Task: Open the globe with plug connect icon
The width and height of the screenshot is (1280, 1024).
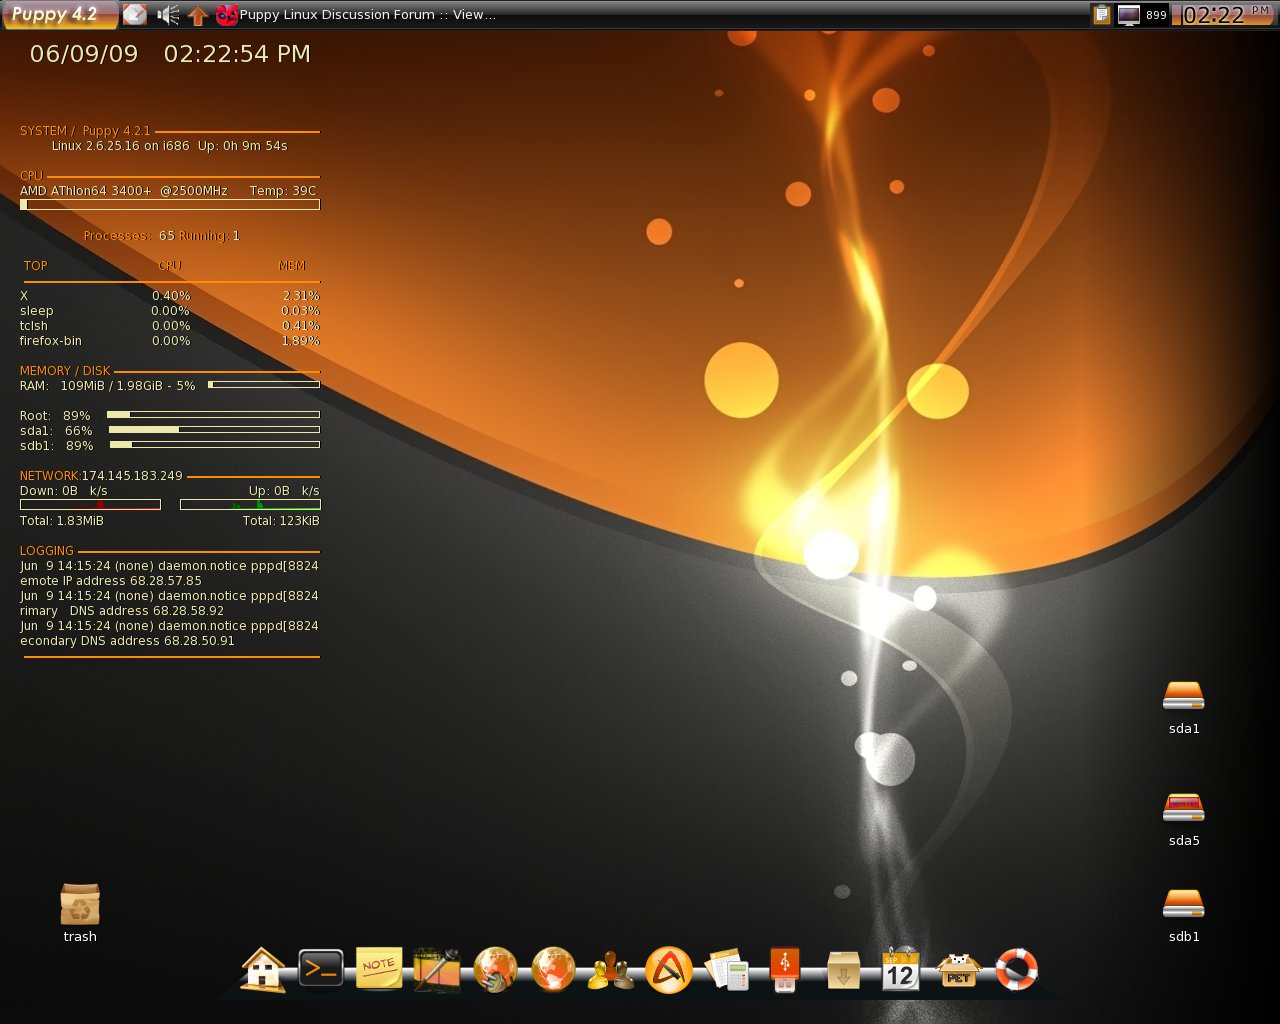Action: click(x=495, y=969)
